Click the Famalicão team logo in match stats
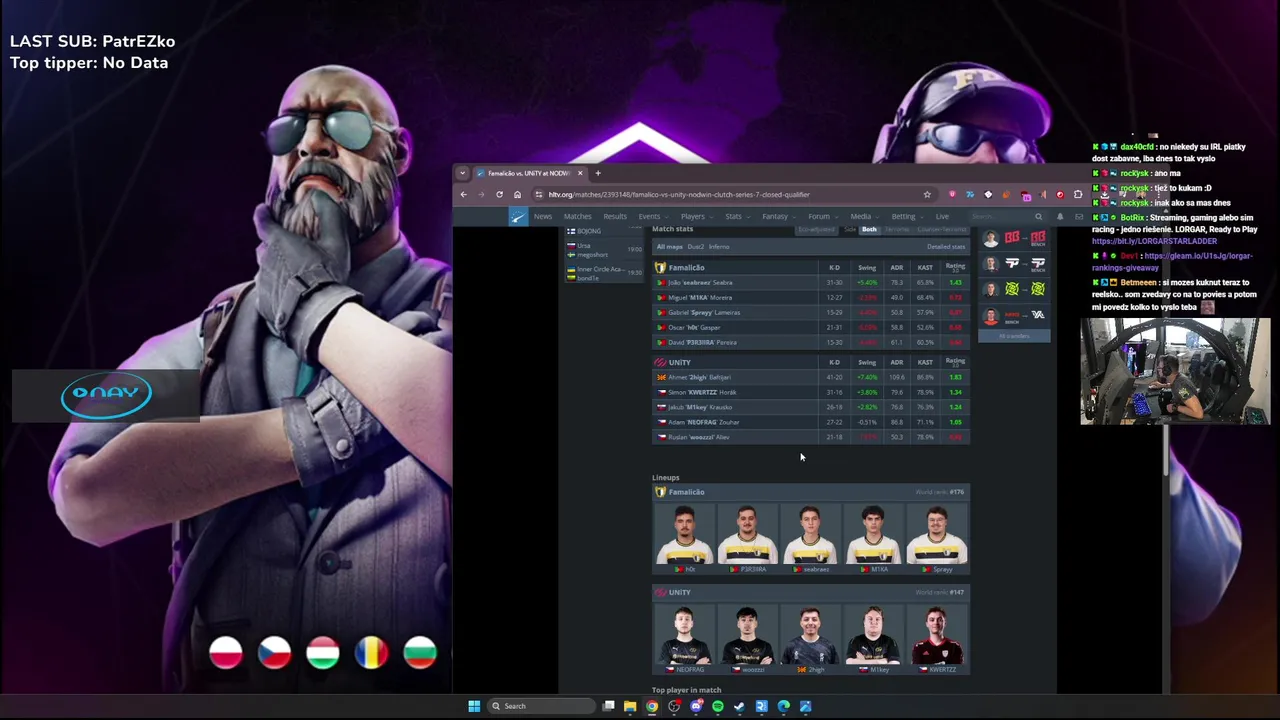This screenshot has height=720, width=1280. pyautogui.click(x=660, y=268)
